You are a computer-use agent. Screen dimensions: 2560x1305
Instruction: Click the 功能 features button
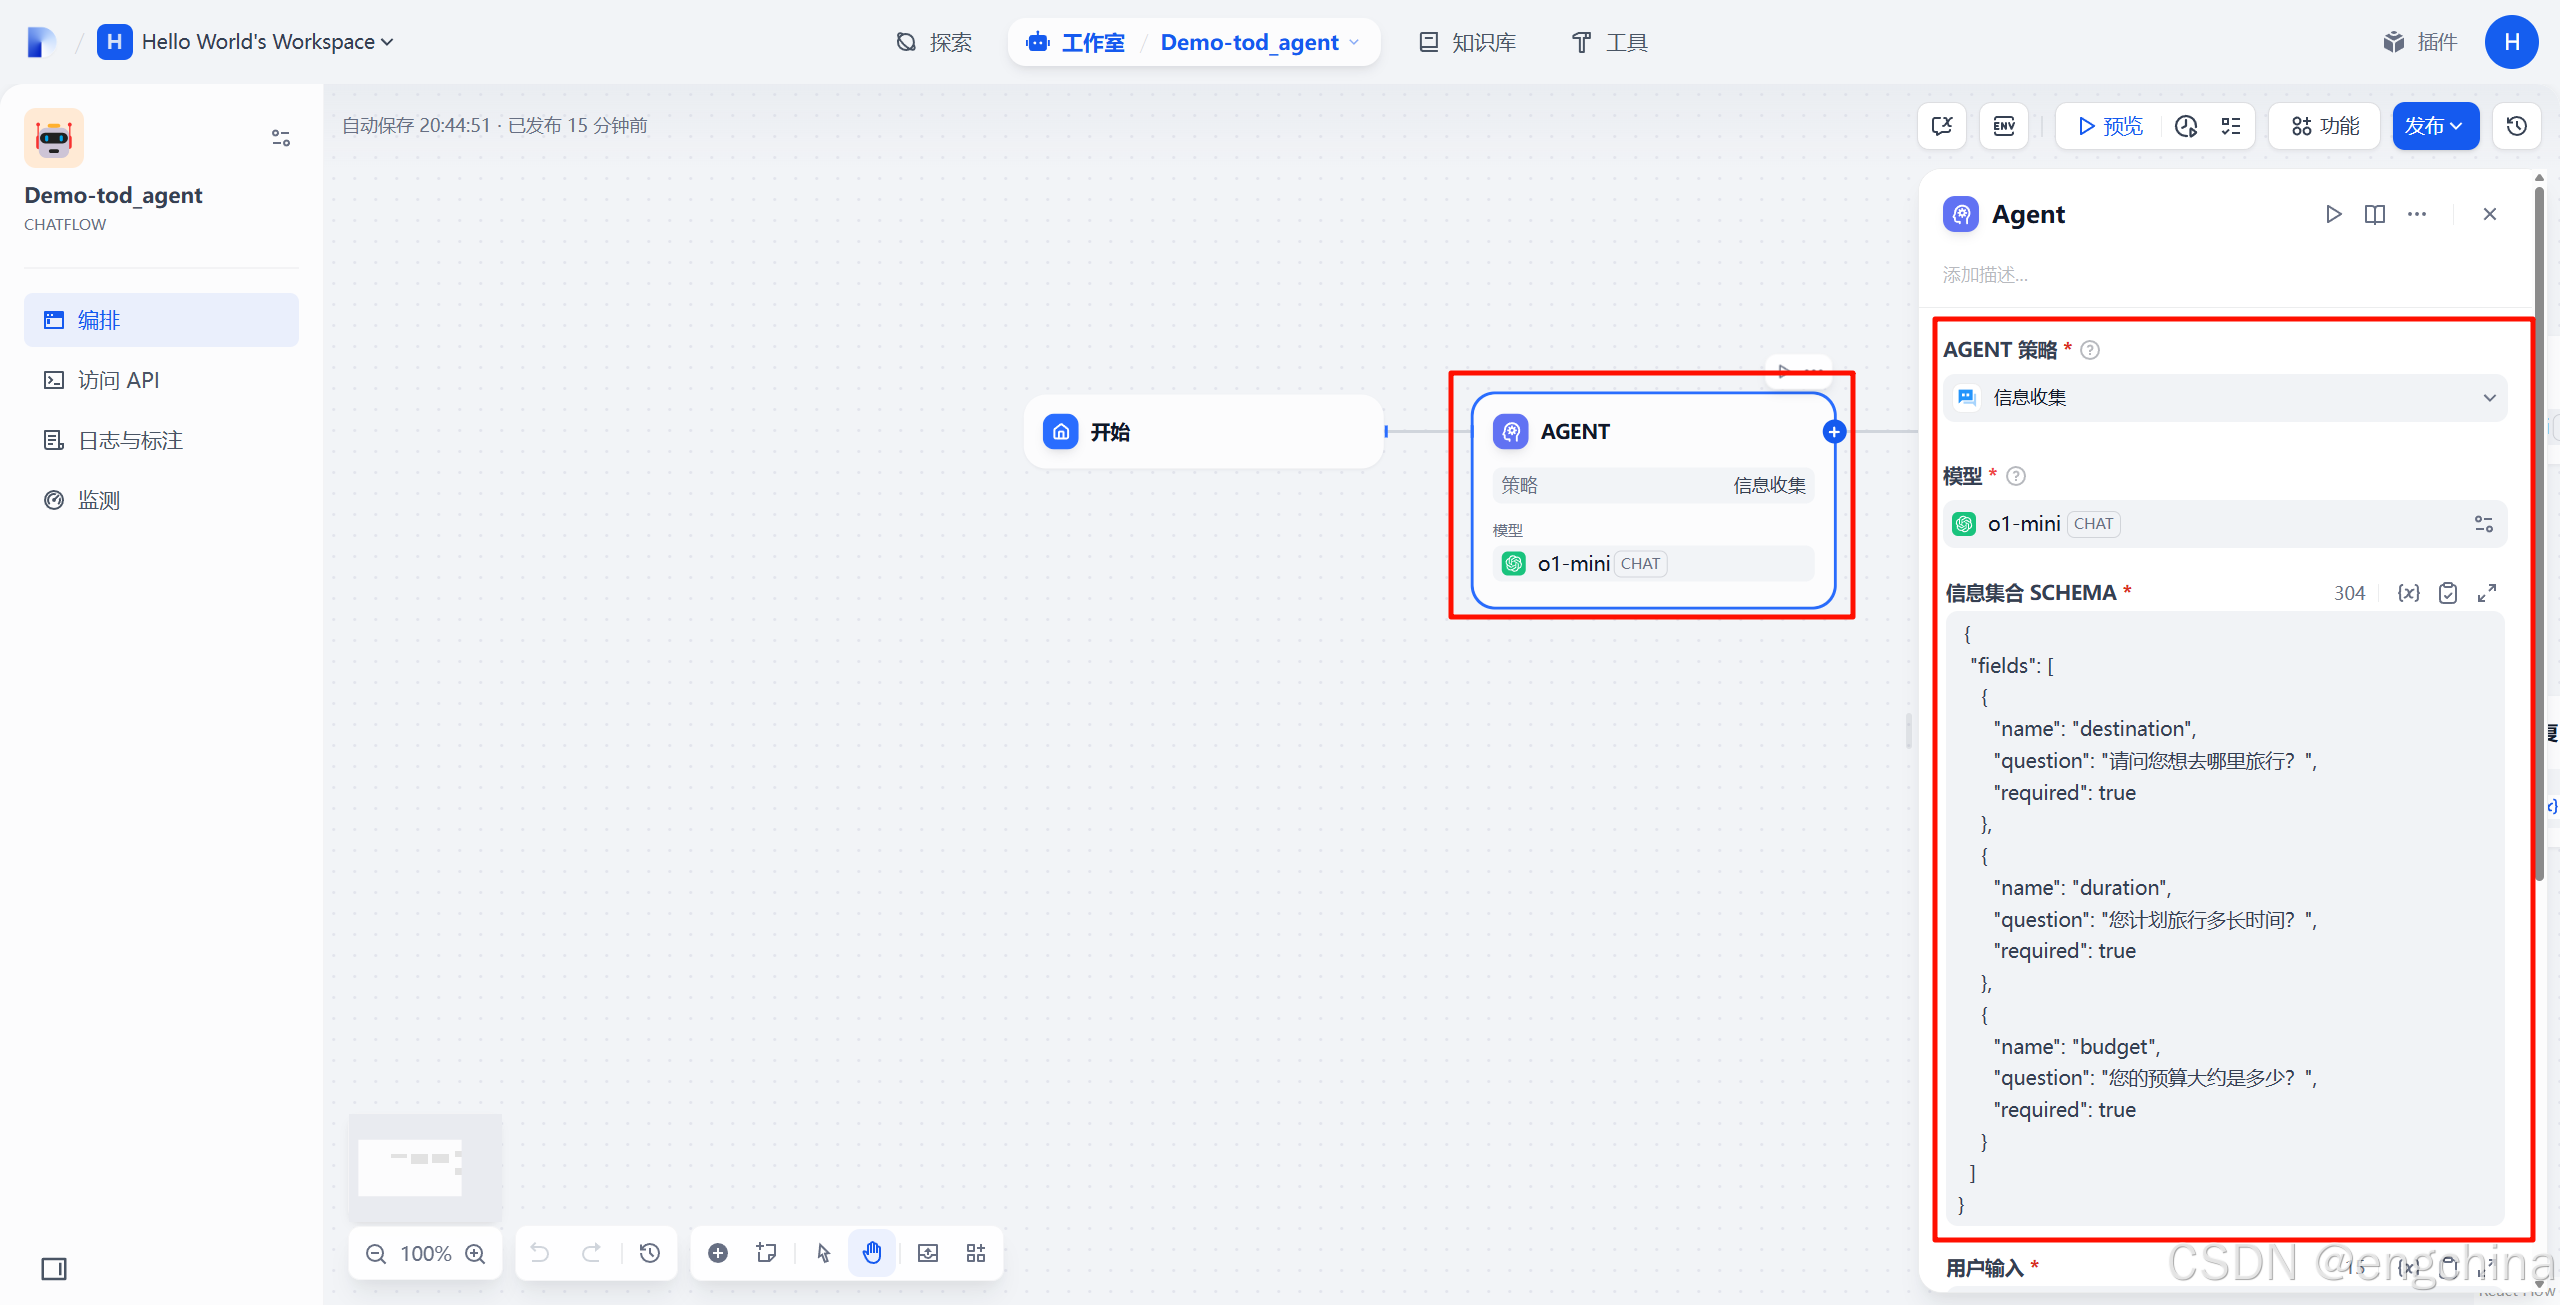[x=2325, y=126]
